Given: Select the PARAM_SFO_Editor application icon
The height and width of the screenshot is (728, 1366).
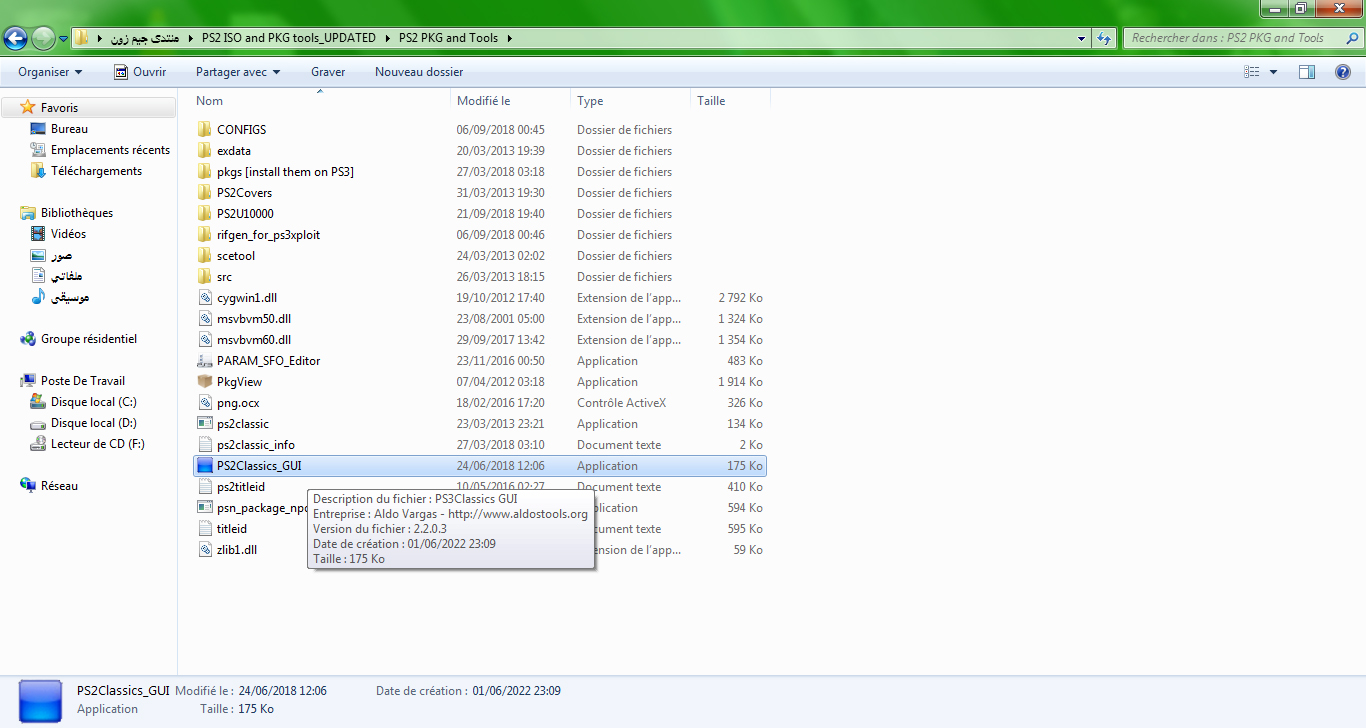Looking at the screenshot, I should coord(204,361).
